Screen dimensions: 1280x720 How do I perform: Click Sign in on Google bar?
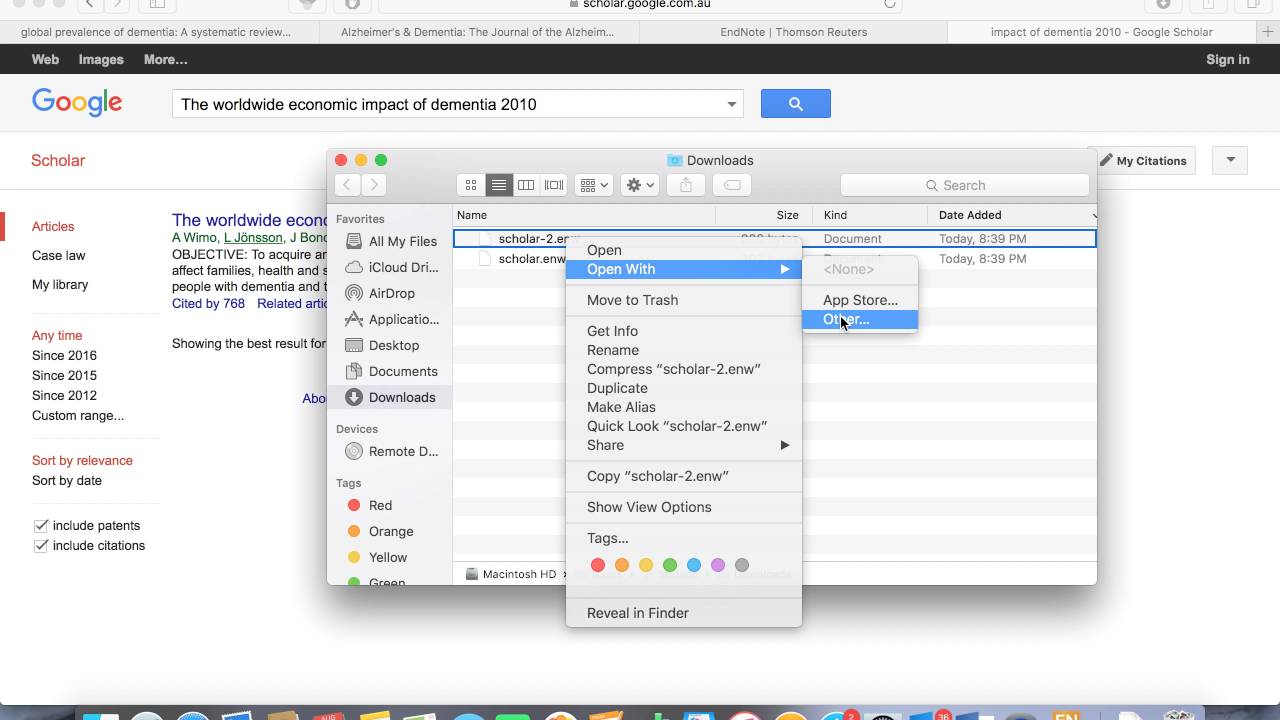coord(1228,60)
